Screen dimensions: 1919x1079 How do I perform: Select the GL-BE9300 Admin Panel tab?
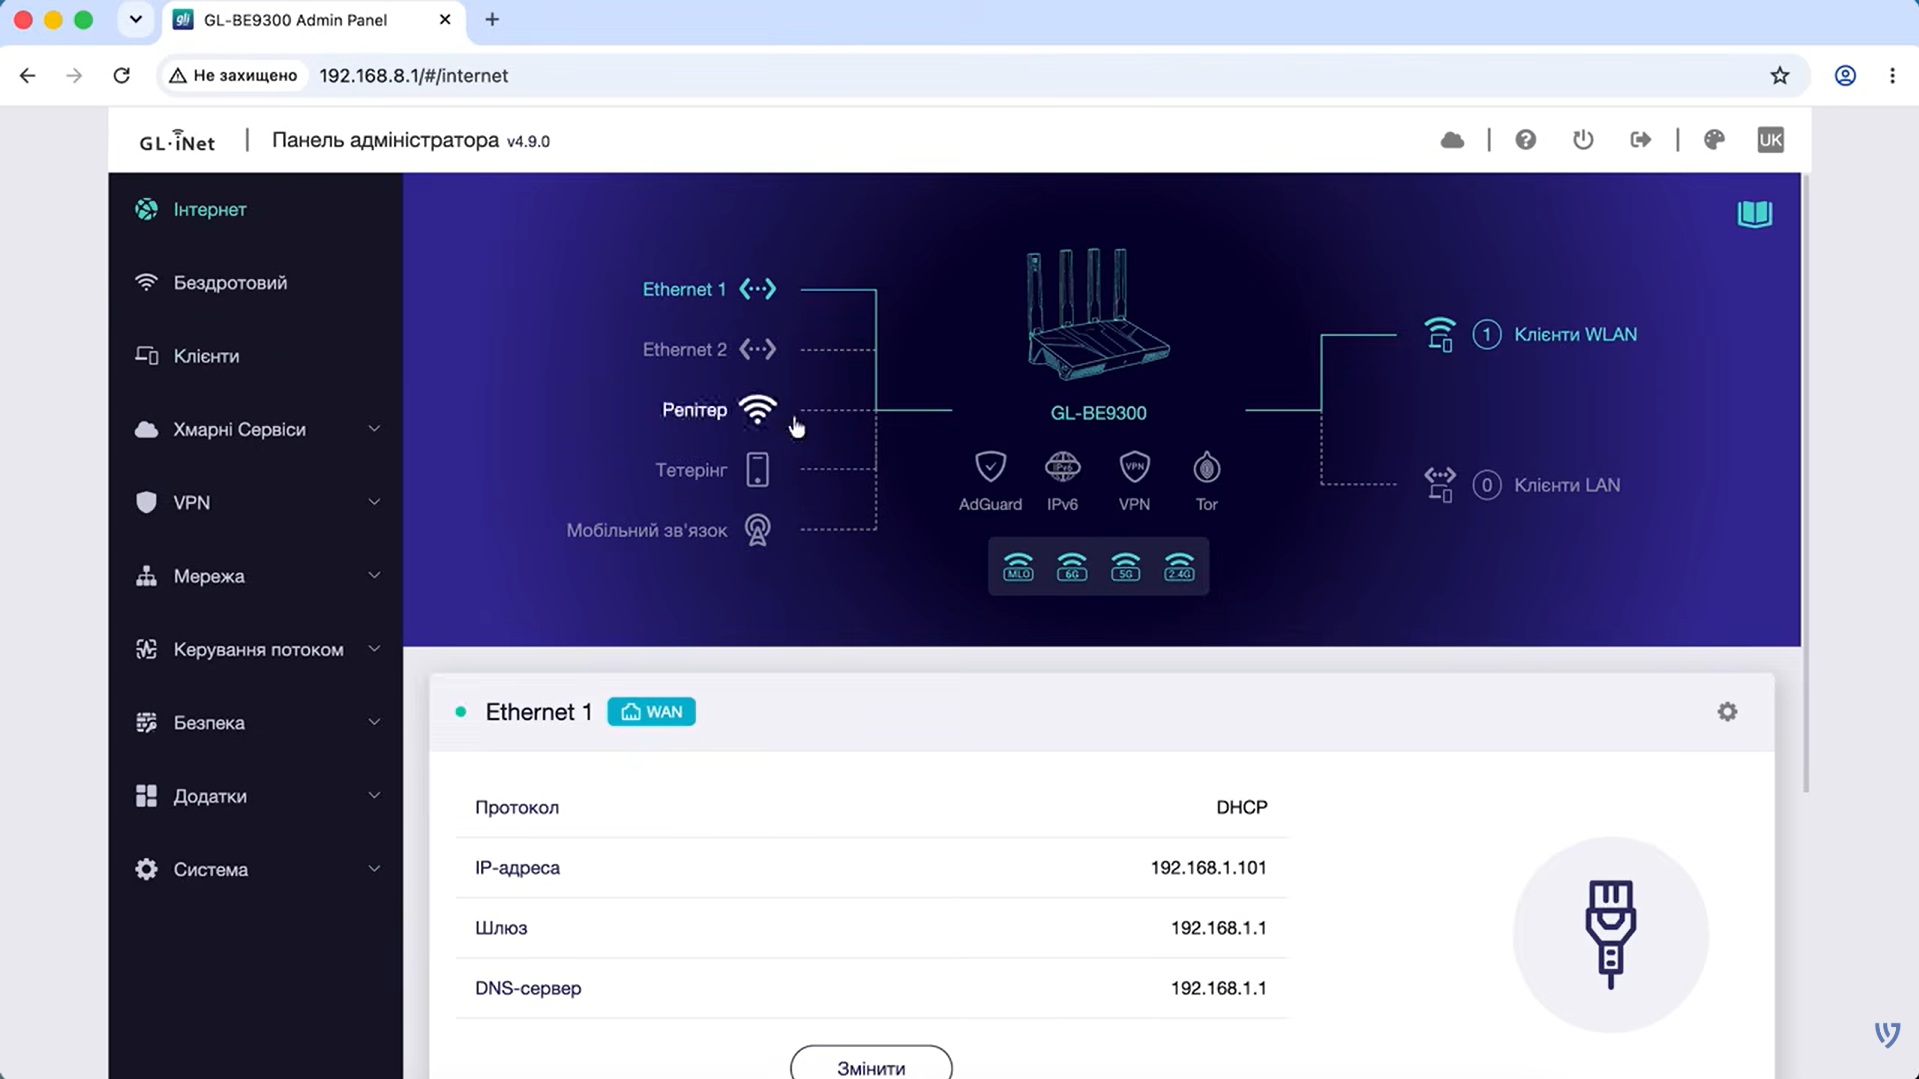click(x=313, y=20)
